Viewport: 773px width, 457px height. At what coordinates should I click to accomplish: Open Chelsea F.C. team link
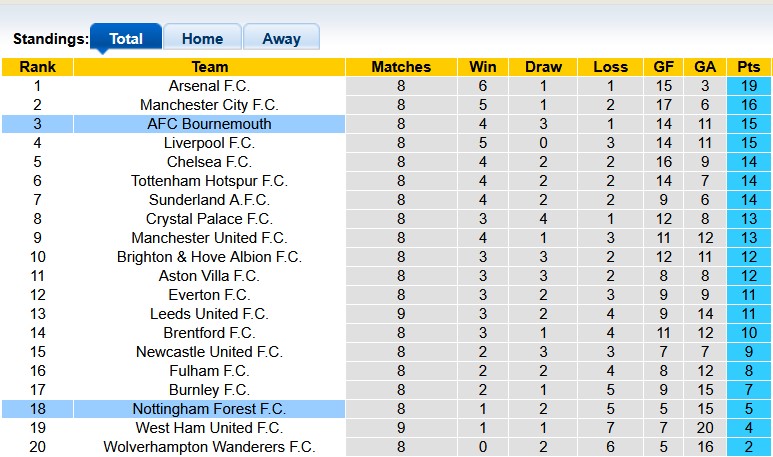click(x=209, y=162)
